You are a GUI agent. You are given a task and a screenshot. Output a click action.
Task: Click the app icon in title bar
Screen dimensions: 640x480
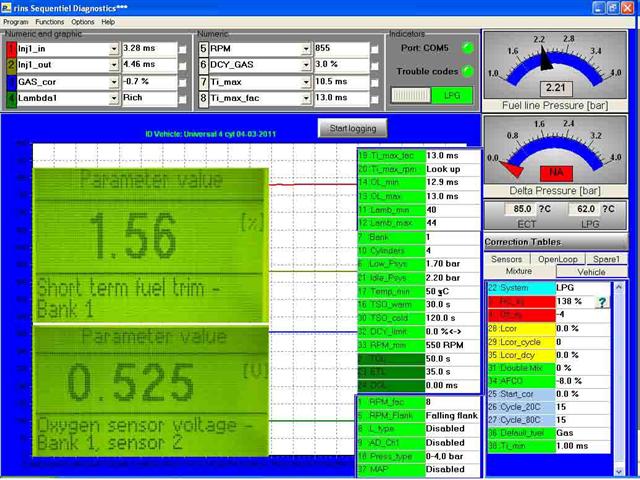pyautogui.click(x=6, y=7)
